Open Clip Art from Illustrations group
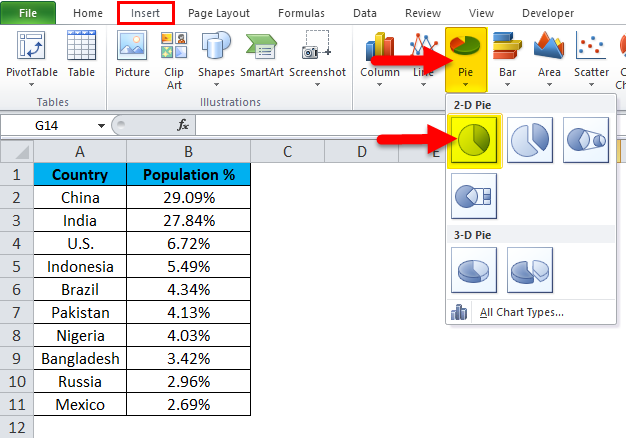The image size is (626, 438). point(174,45)
